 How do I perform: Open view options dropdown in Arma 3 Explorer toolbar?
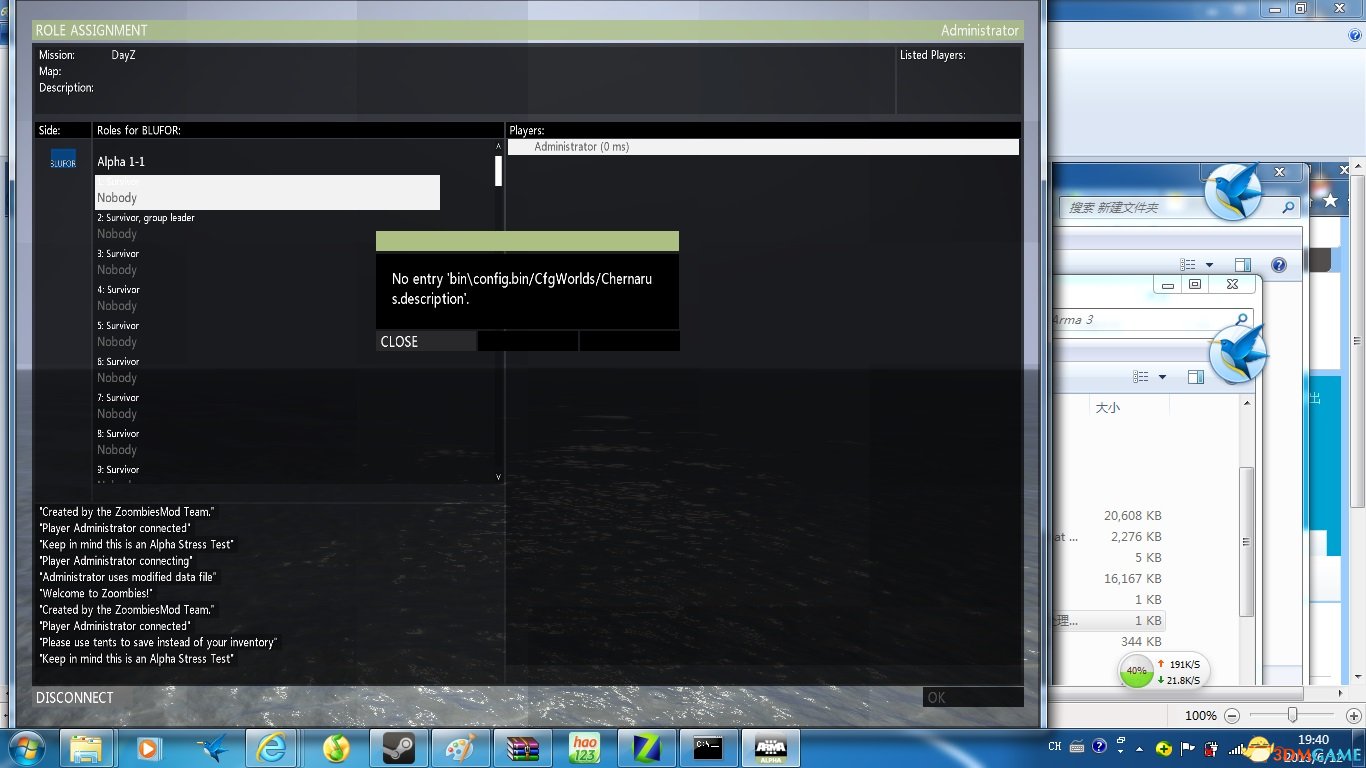click(x=1162, y=377)
